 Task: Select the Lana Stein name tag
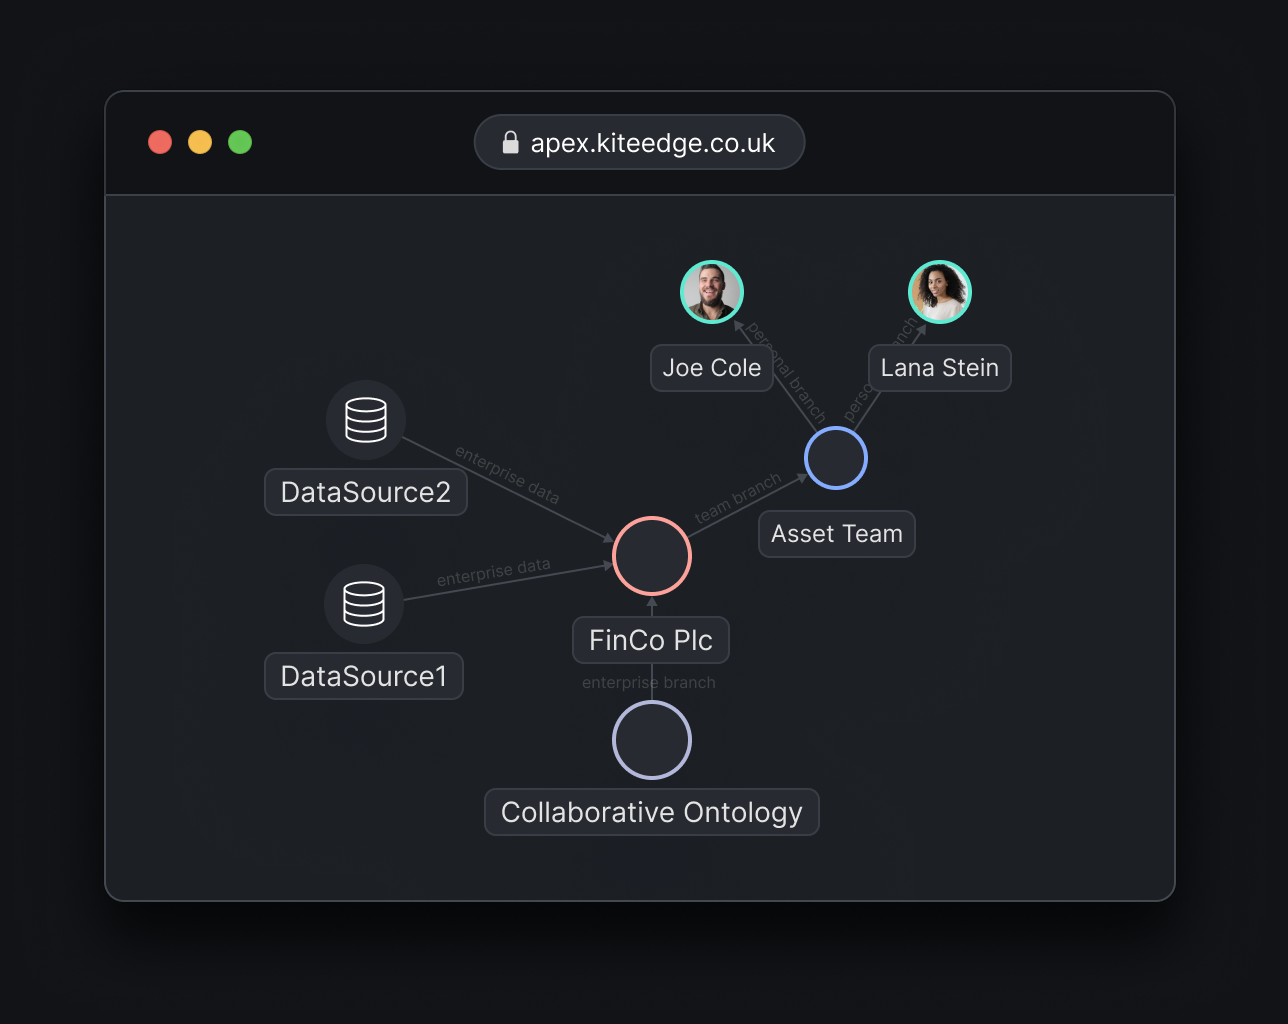click(939, 367)
